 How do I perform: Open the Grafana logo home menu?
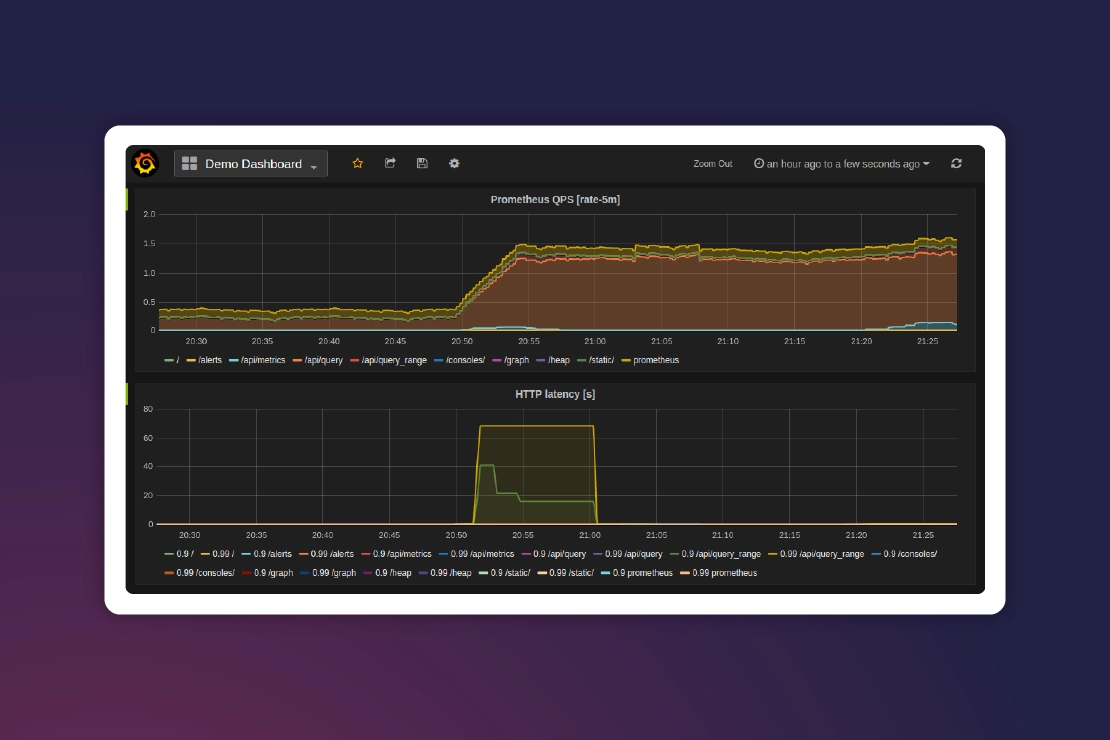pos(145,164)
